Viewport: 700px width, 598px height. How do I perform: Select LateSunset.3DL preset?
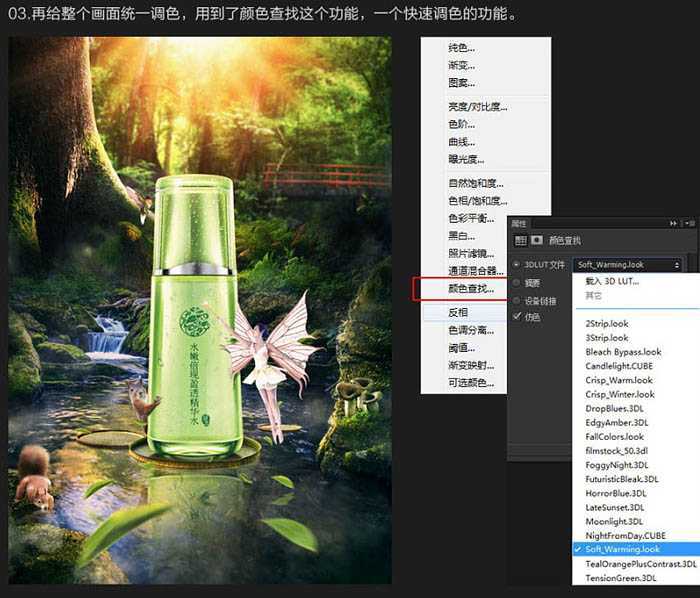(615, 507)
